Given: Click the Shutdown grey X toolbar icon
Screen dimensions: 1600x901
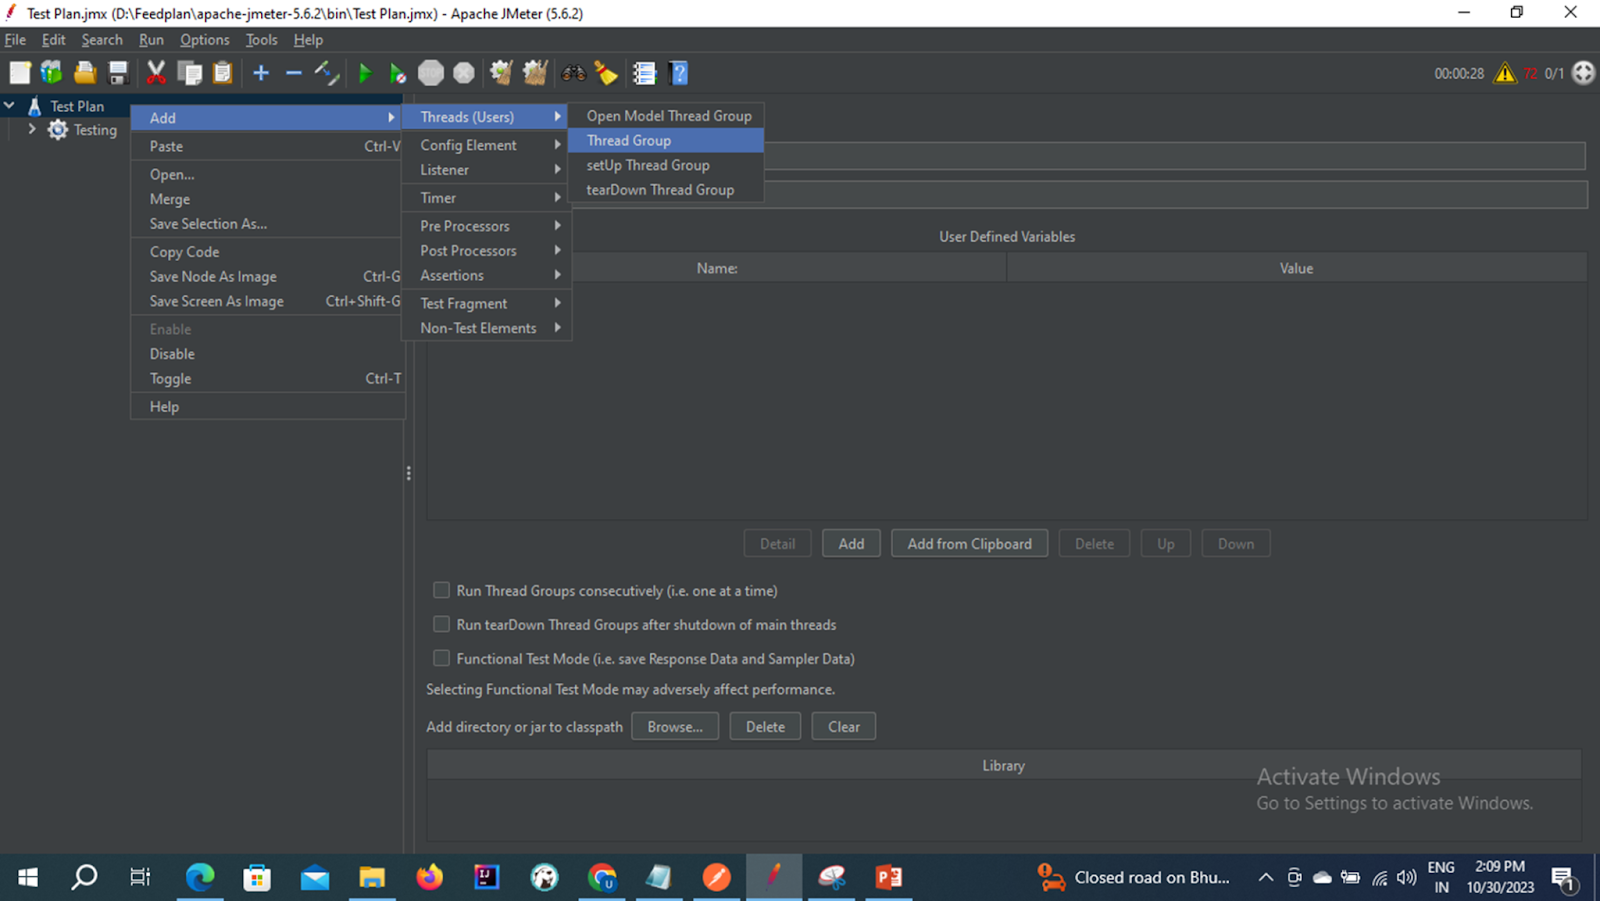Looking at the screenshot, I should pyautogui.click(x=464, y=73).
